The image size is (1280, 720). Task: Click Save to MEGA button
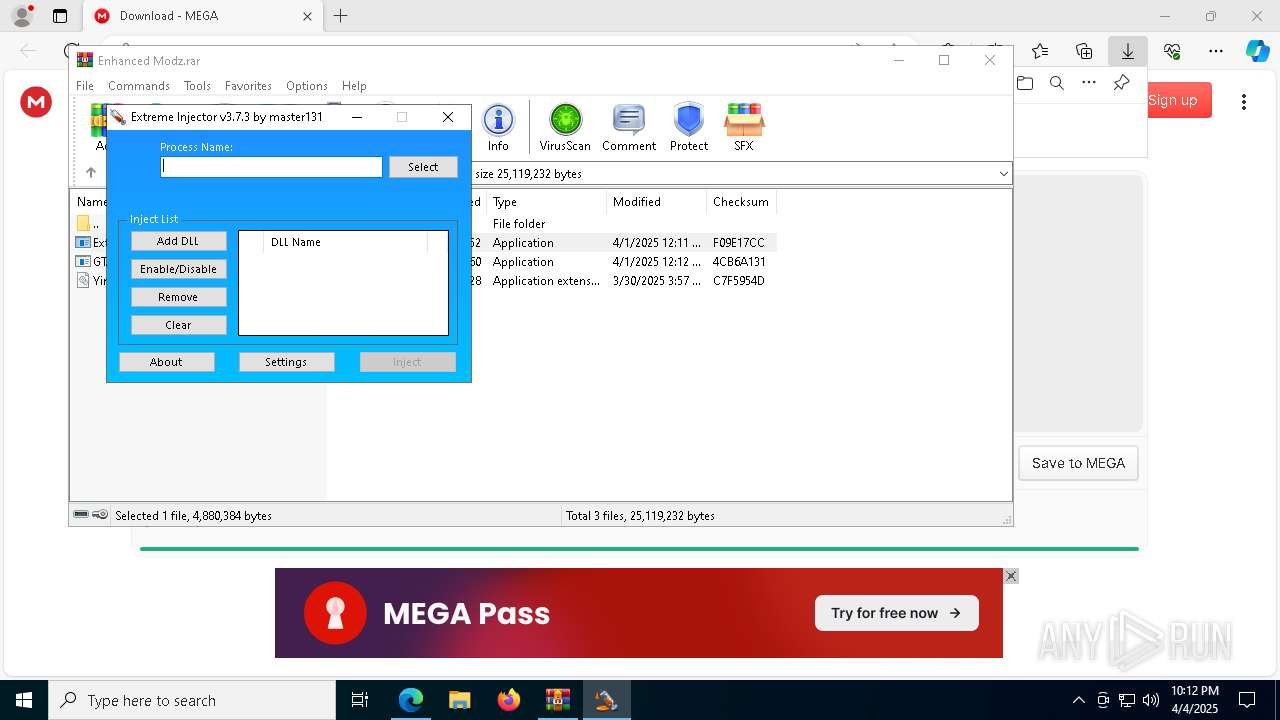pyautogui.click(x=1078, y=463)
